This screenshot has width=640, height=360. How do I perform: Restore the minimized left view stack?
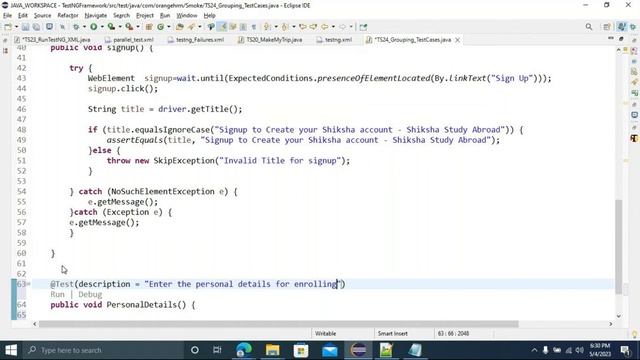(x=6, y=40)
